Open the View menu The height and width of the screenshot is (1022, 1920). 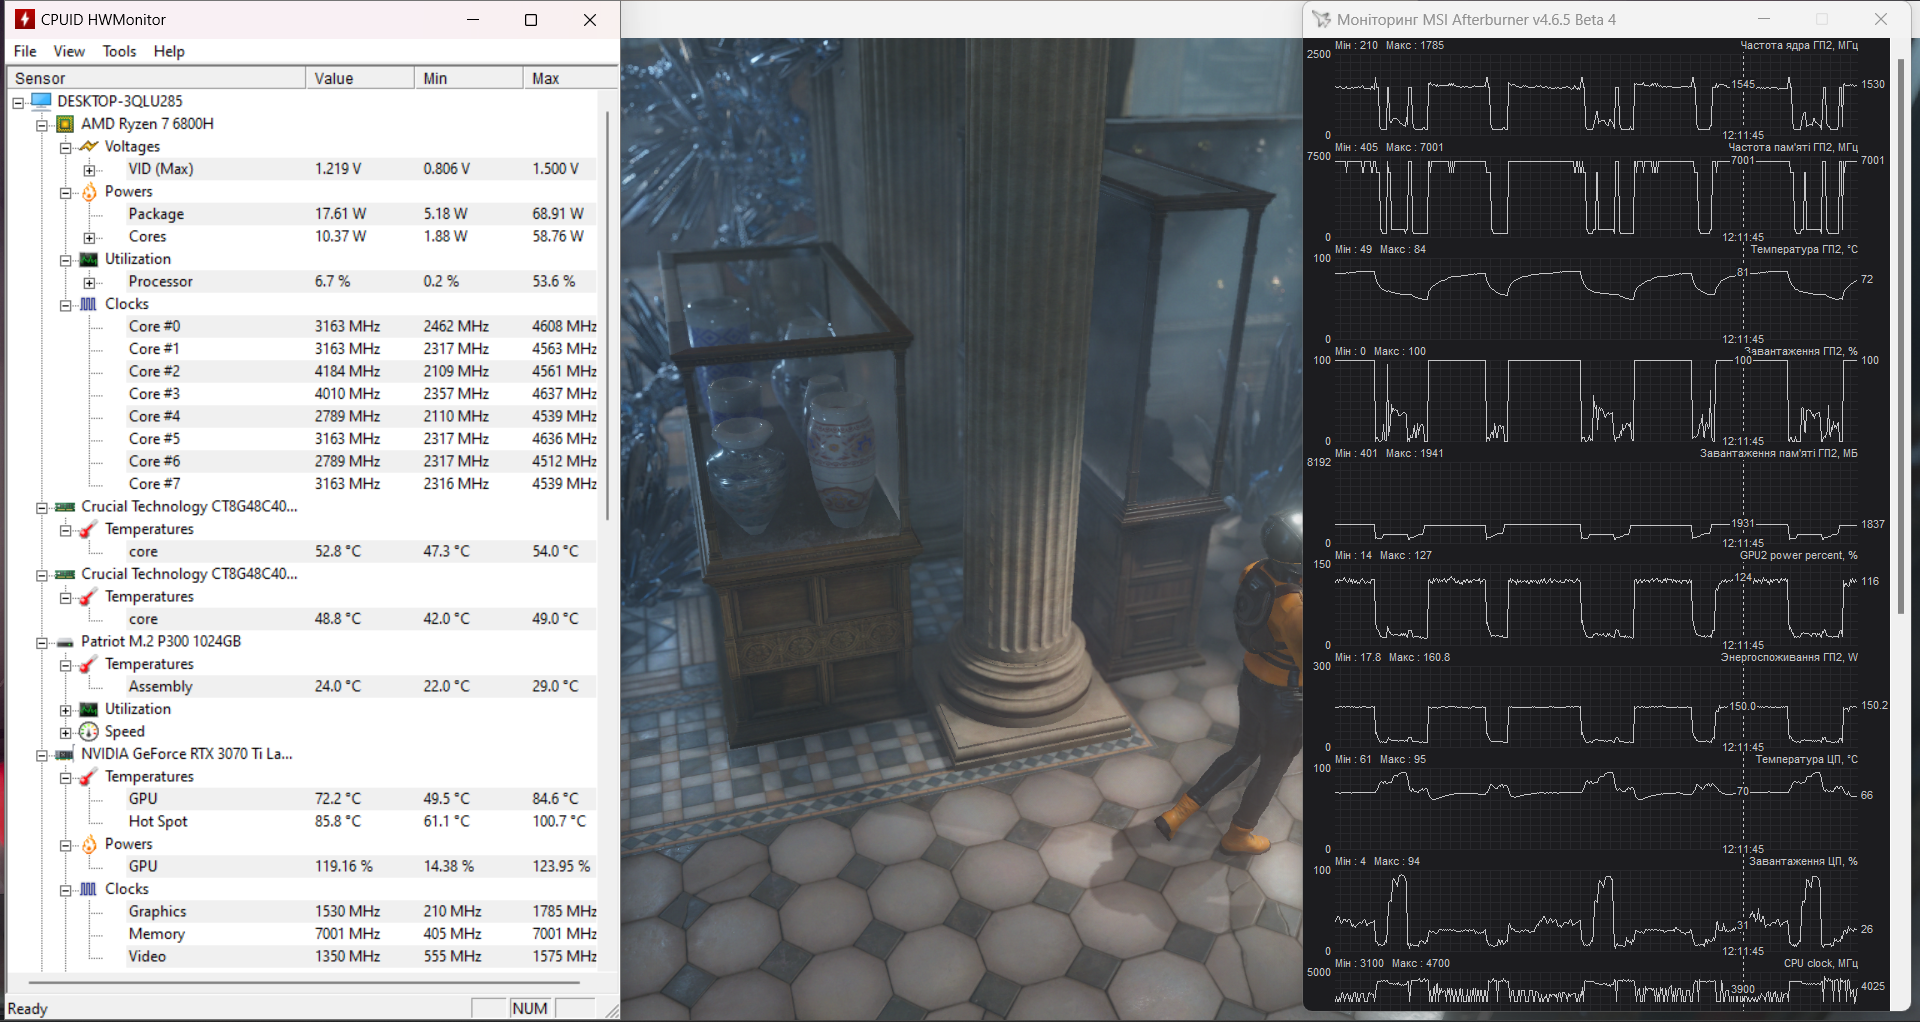pyautogui.click(x=69, y=51)
